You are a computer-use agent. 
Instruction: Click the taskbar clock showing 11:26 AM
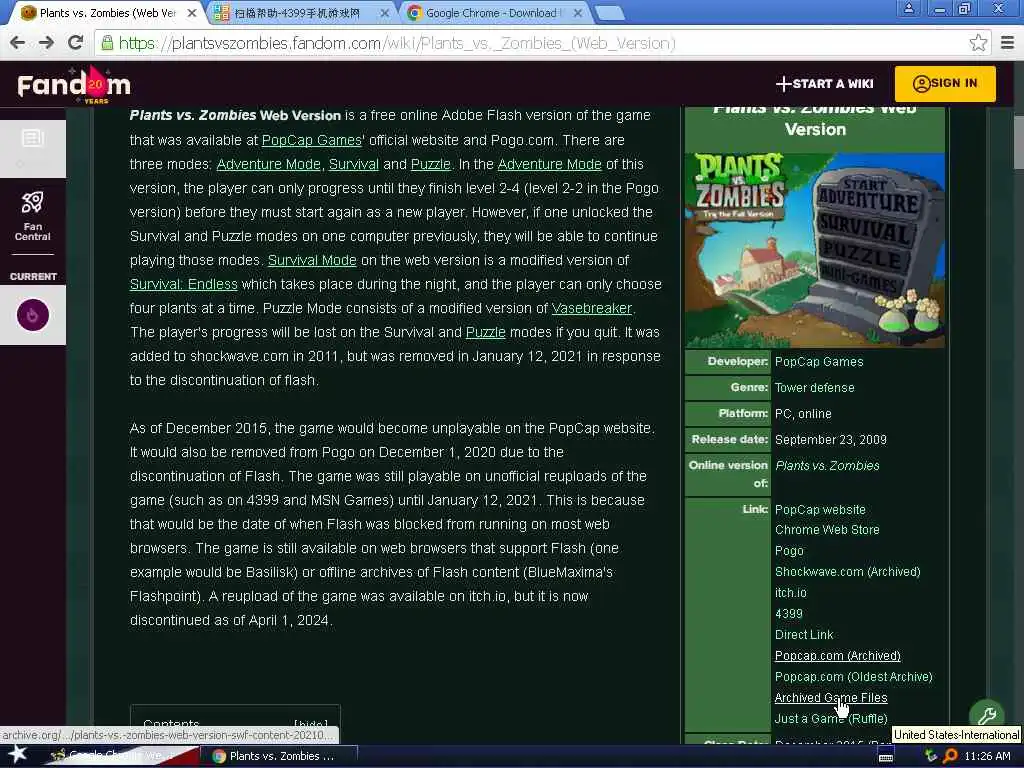(987, 756)
